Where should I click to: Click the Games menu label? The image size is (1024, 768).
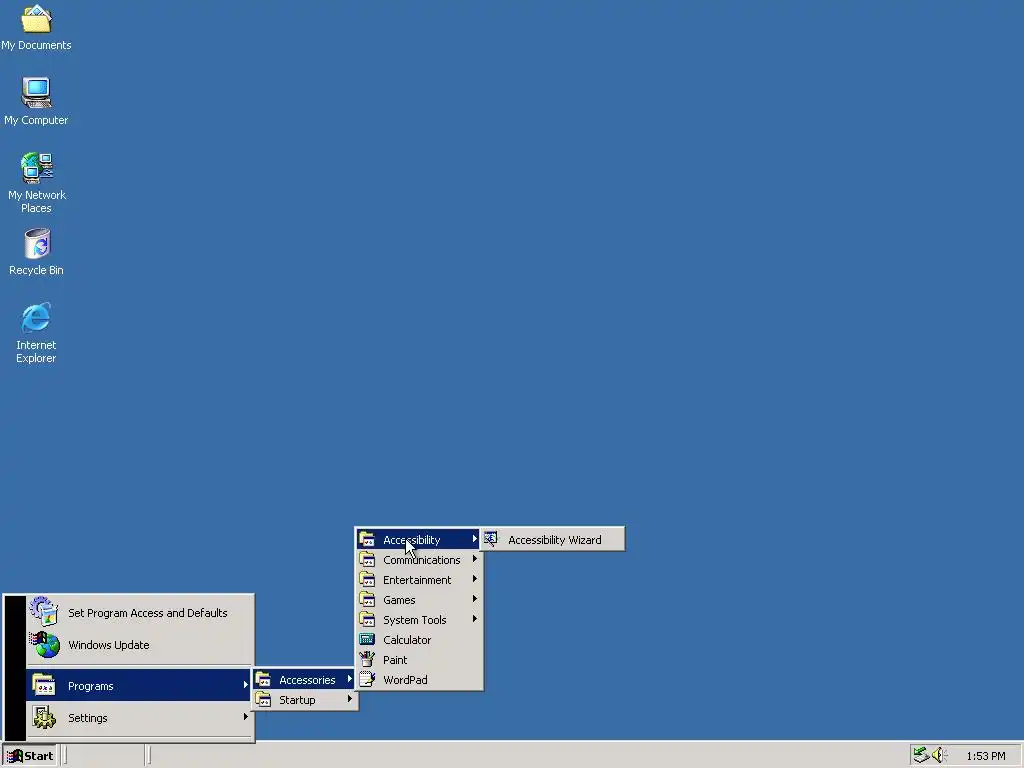(399, 600)
